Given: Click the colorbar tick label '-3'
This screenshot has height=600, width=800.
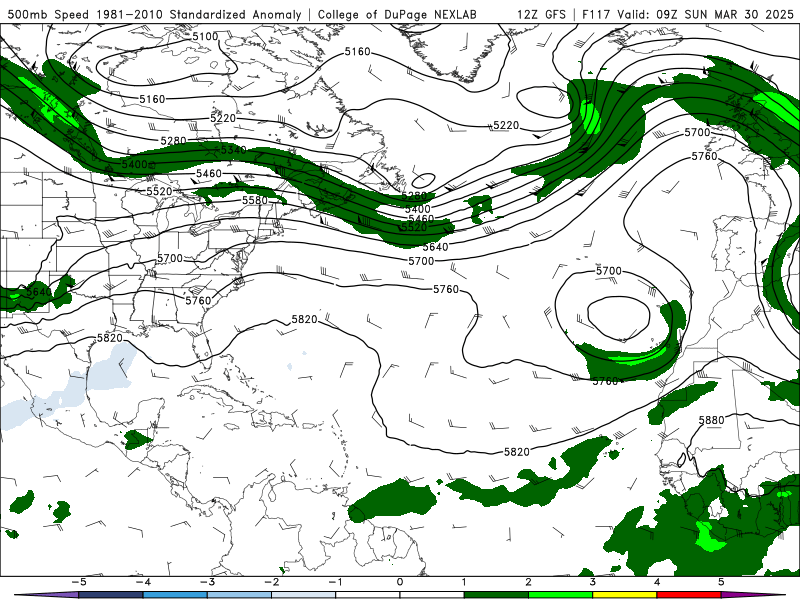Looking at the screenshot, I should 207,582.
